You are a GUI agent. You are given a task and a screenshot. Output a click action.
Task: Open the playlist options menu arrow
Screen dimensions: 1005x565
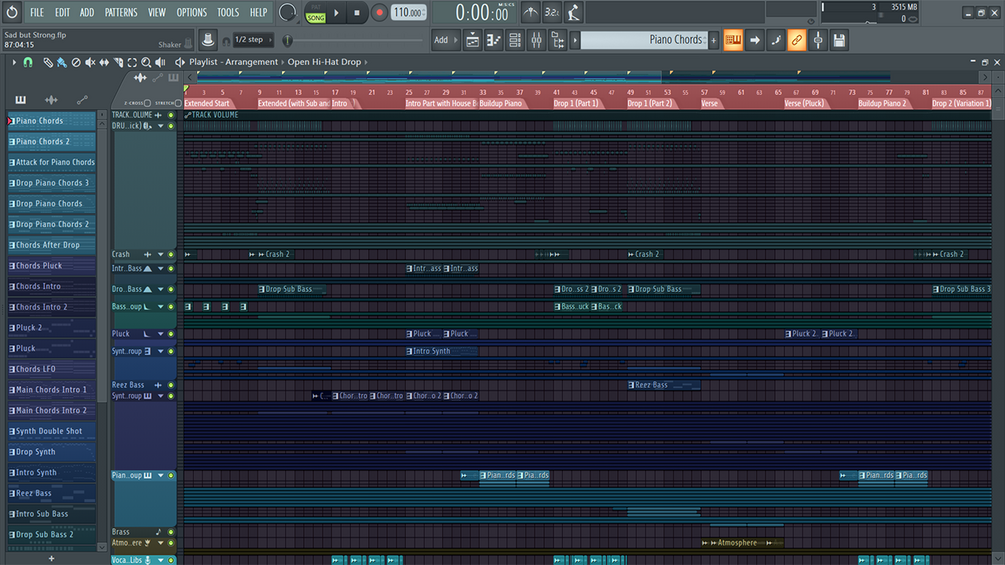point(13,62)
